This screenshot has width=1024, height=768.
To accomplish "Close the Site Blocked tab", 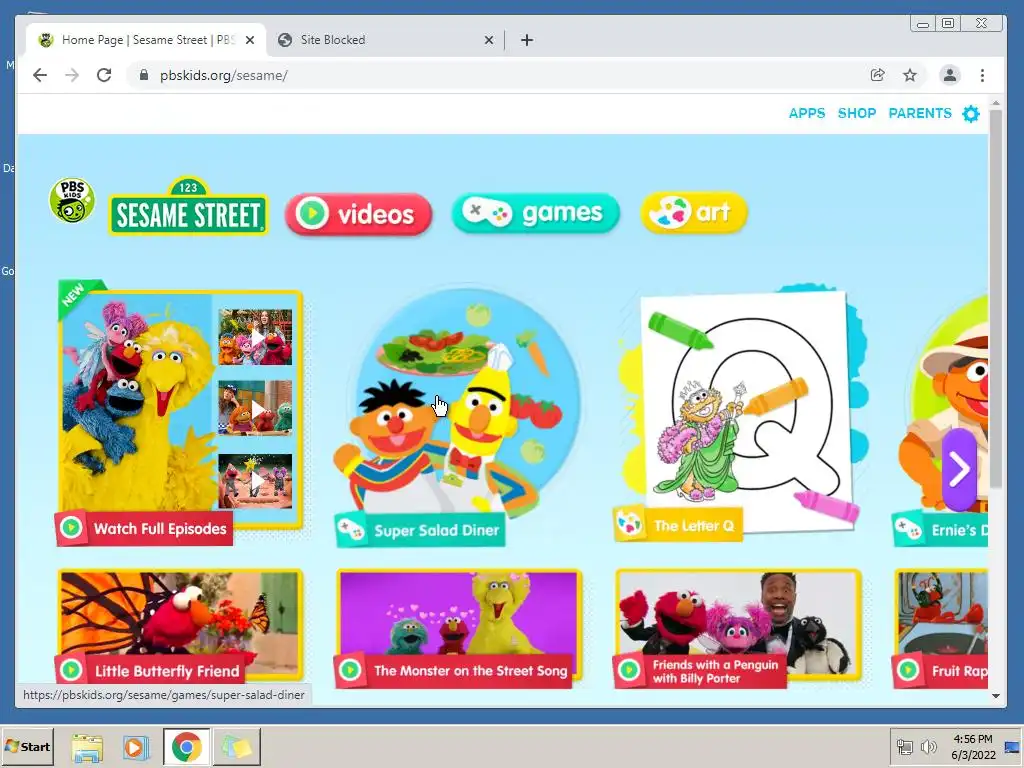I will (x=488, y=40).
